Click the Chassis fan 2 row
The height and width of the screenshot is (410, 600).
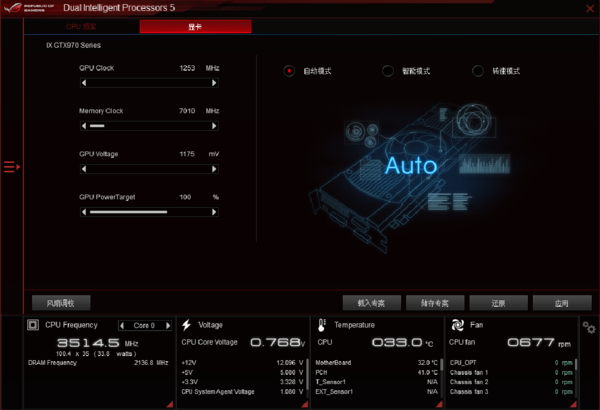[x=511, y=382]
